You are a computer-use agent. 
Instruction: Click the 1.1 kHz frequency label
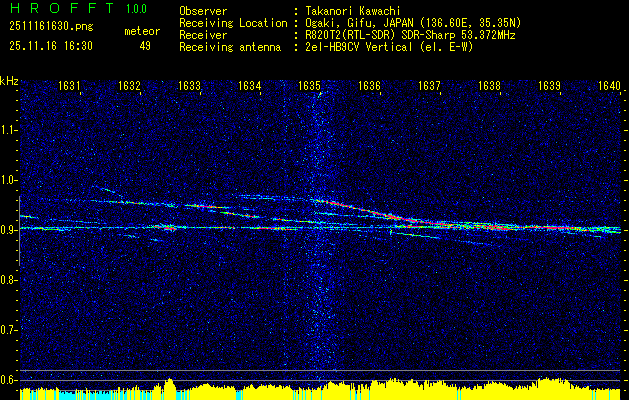[x=8, y=130]
